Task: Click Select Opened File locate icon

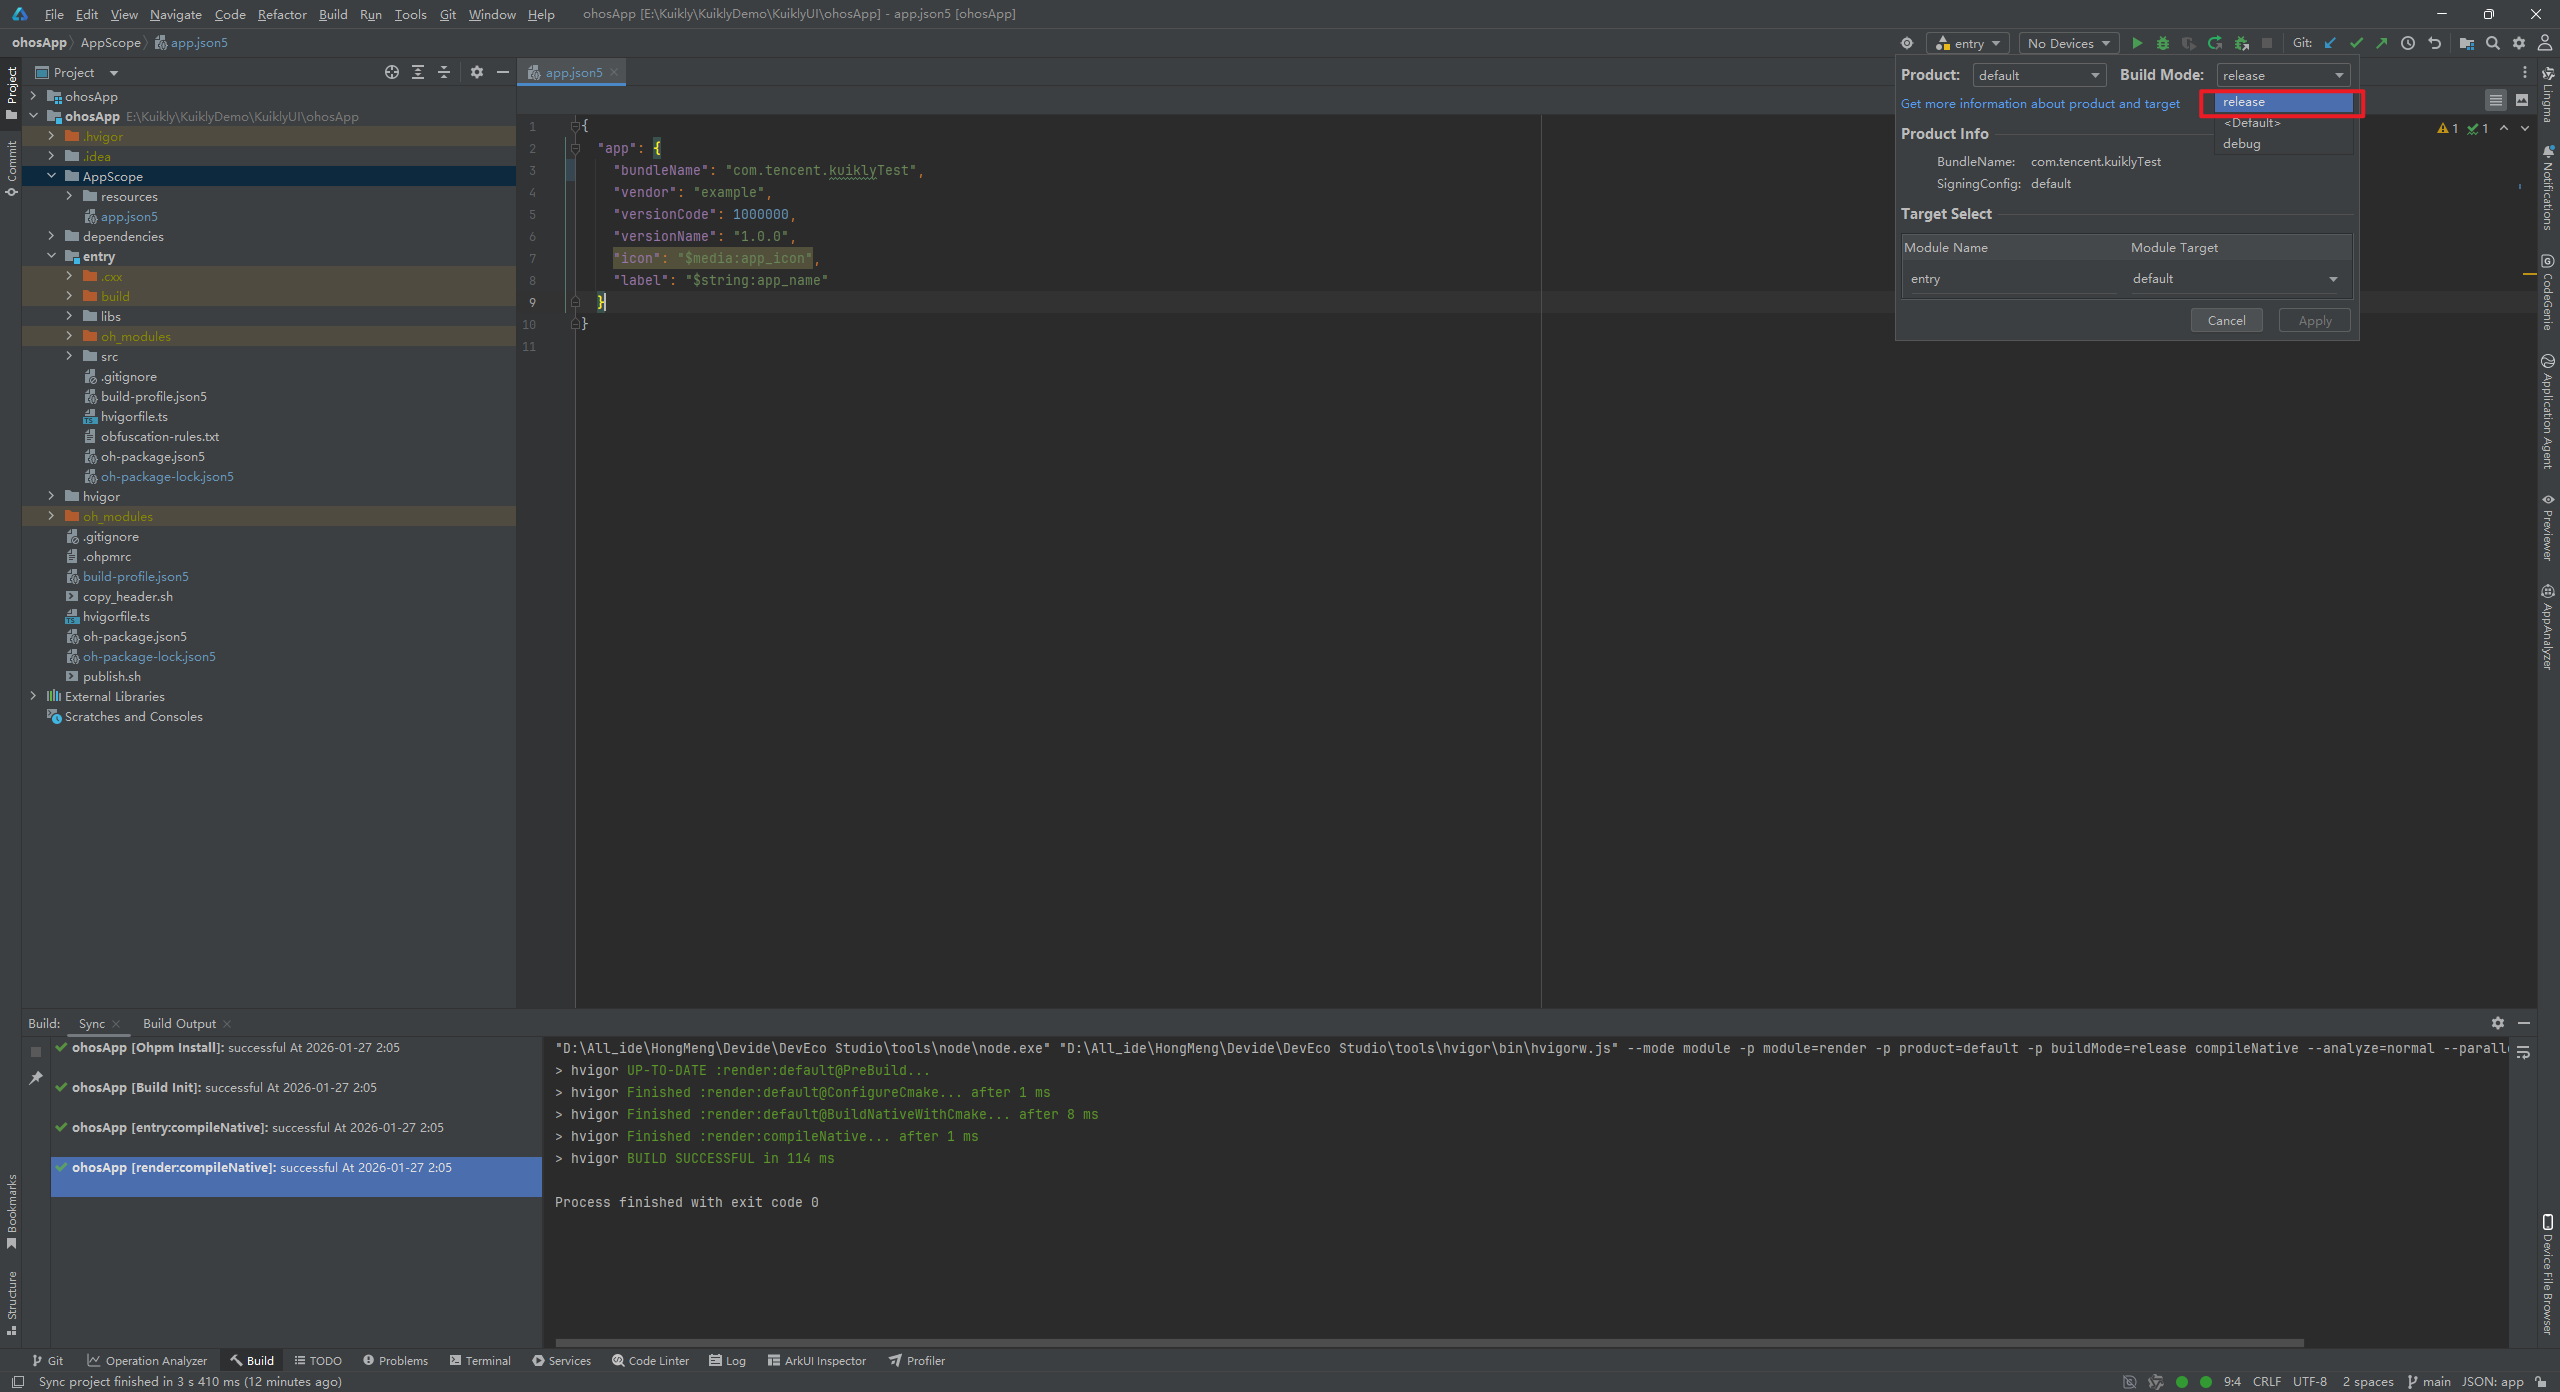Action: pyautogui.click(x=392, y=72)
